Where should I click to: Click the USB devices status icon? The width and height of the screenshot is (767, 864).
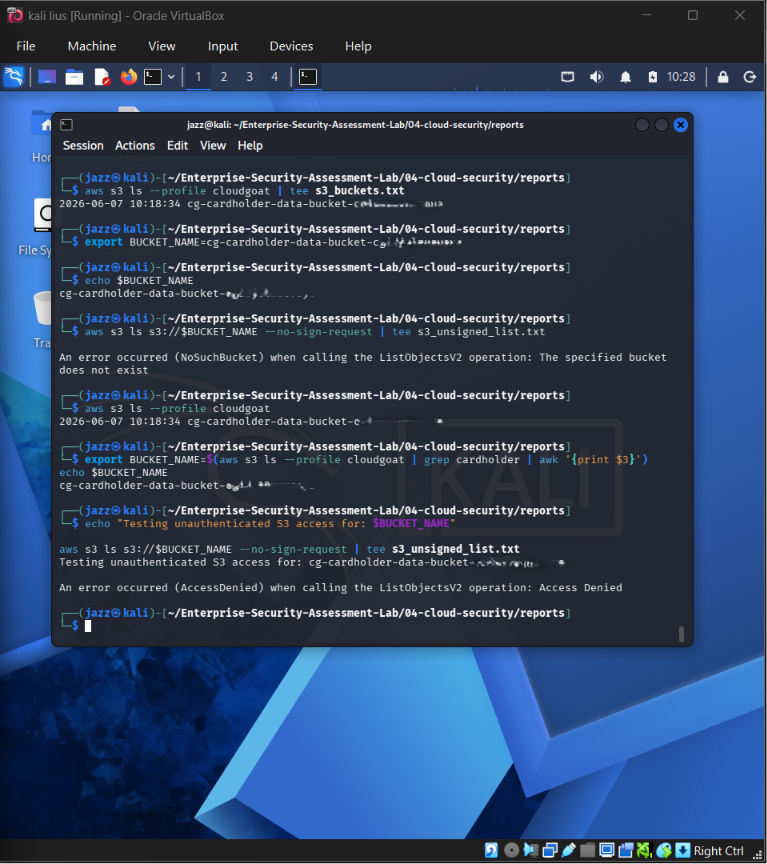[x=569, y=850]
